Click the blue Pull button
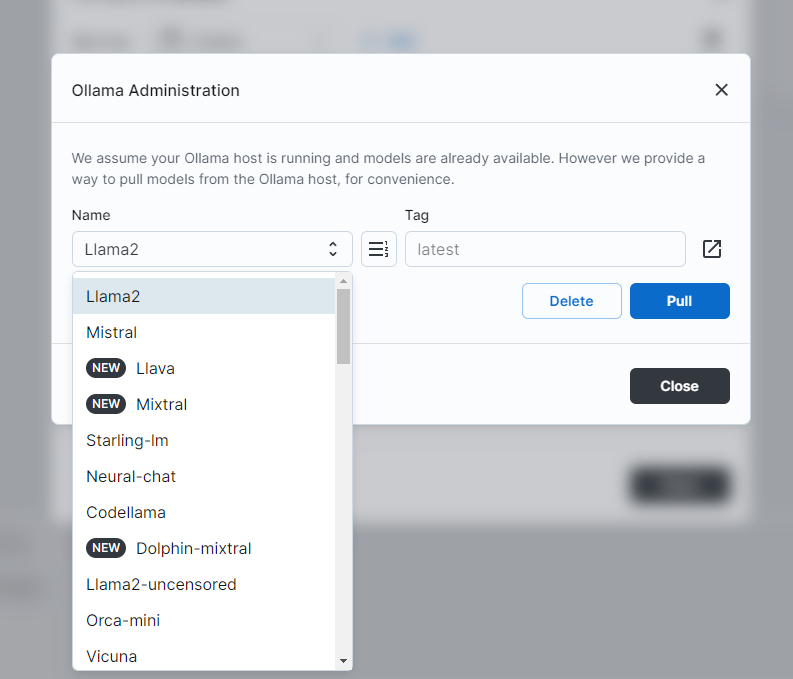This screenshot has height=679, width=793. [x=679, y=301]
